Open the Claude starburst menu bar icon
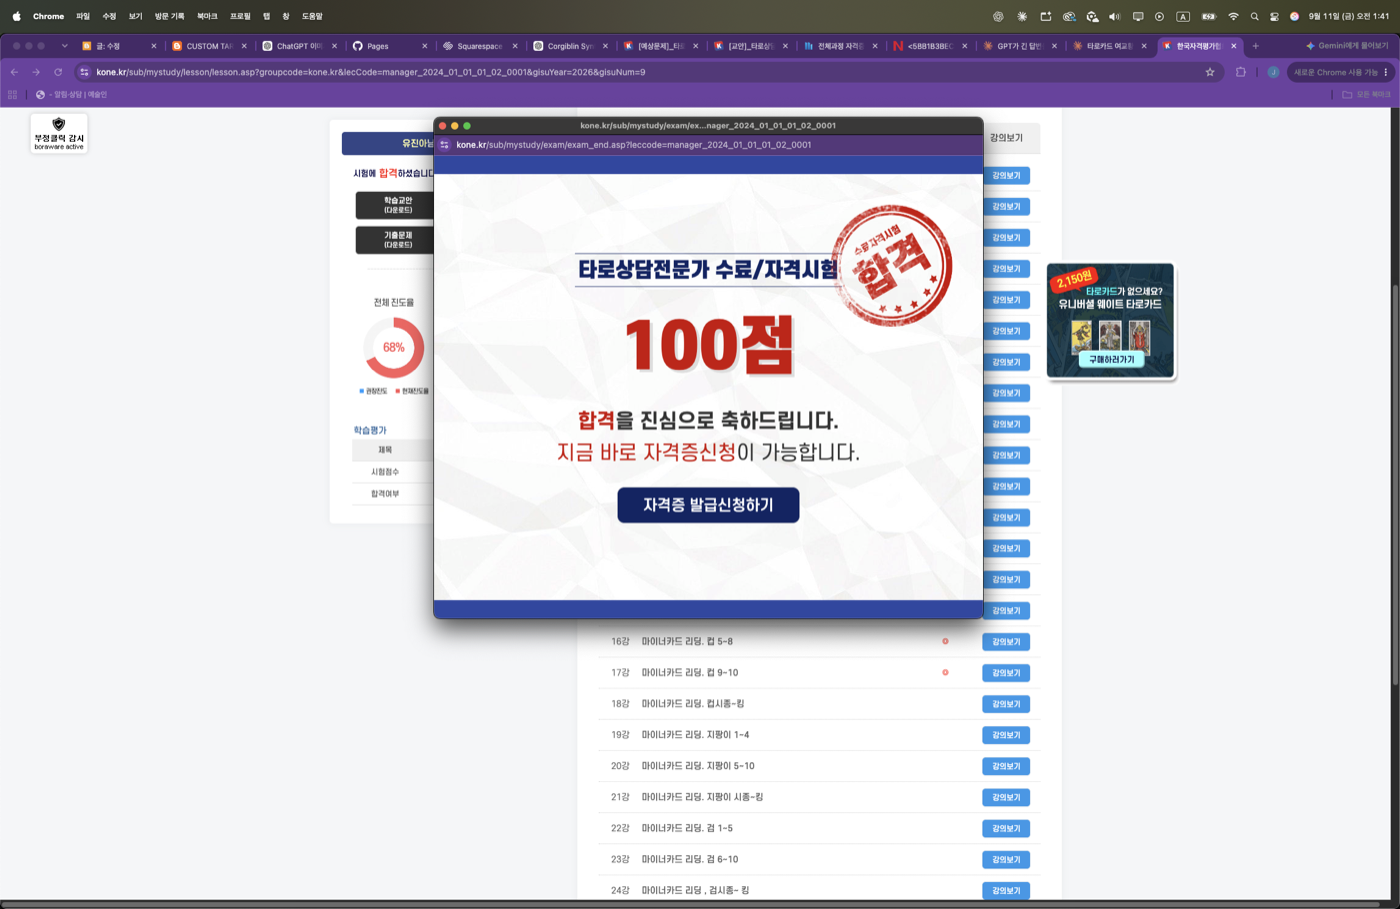The width and height of the screenshot is (1400, 909). point(1021,16)
